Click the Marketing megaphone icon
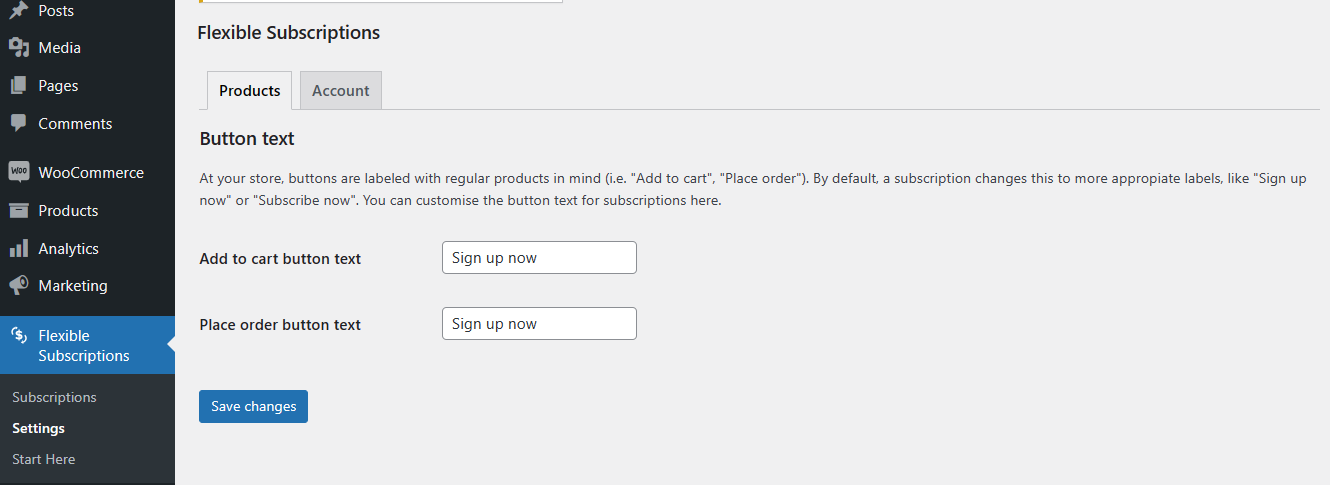This screenshot has width=1330, height=485. coord(18,286)
